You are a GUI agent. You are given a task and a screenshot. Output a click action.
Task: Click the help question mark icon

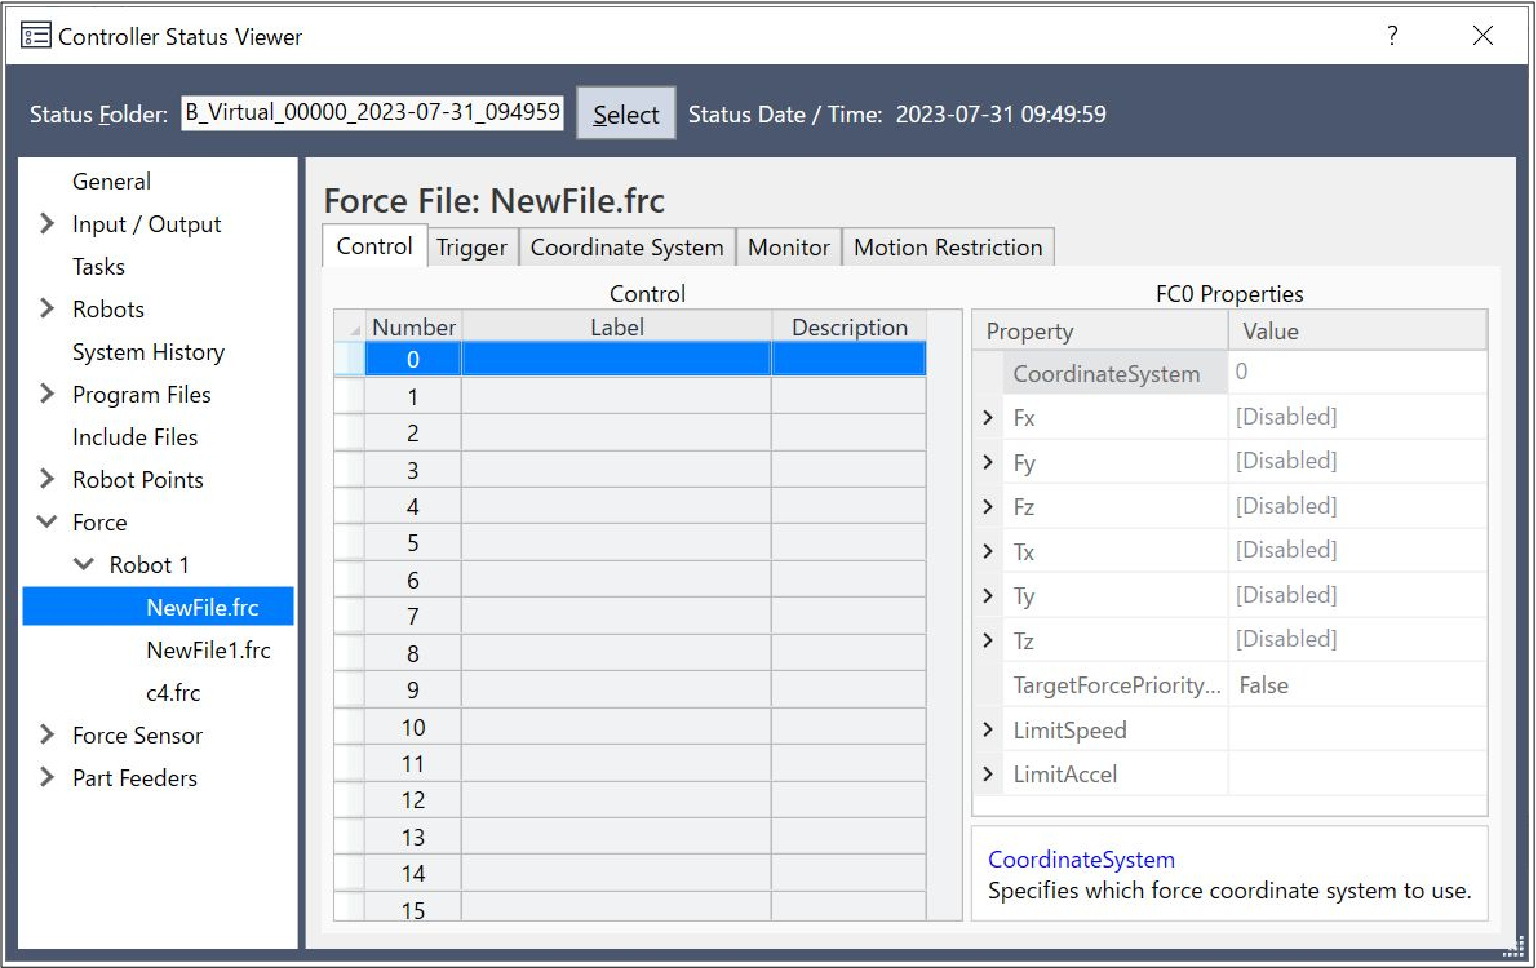(x=1392, y=36)
